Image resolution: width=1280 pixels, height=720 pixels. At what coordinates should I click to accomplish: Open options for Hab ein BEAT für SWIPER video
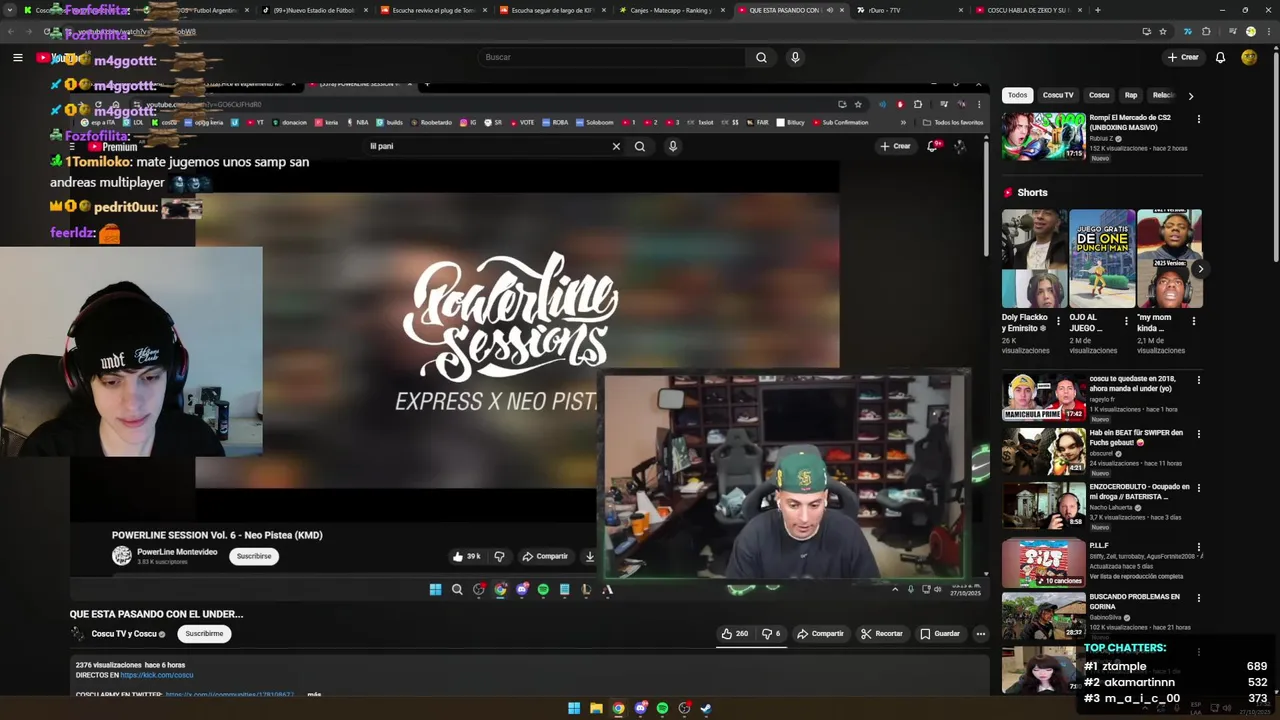(x=1198, y=434)
